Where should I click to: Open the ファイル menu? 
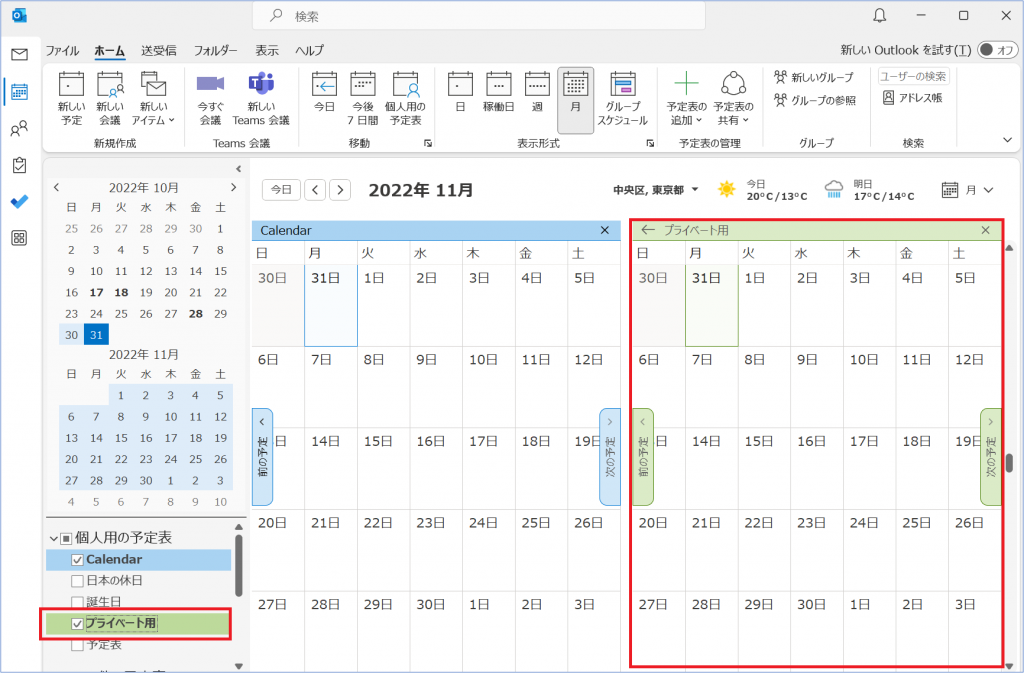pyautogui.click(x=62, y=50)
